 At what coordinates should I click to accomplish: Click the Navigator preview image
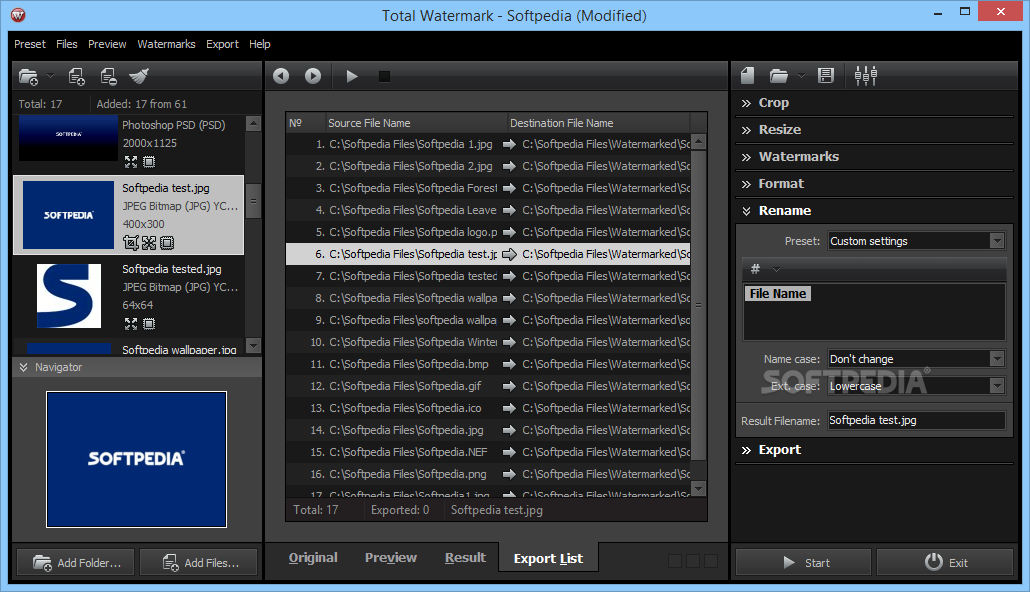137,459
